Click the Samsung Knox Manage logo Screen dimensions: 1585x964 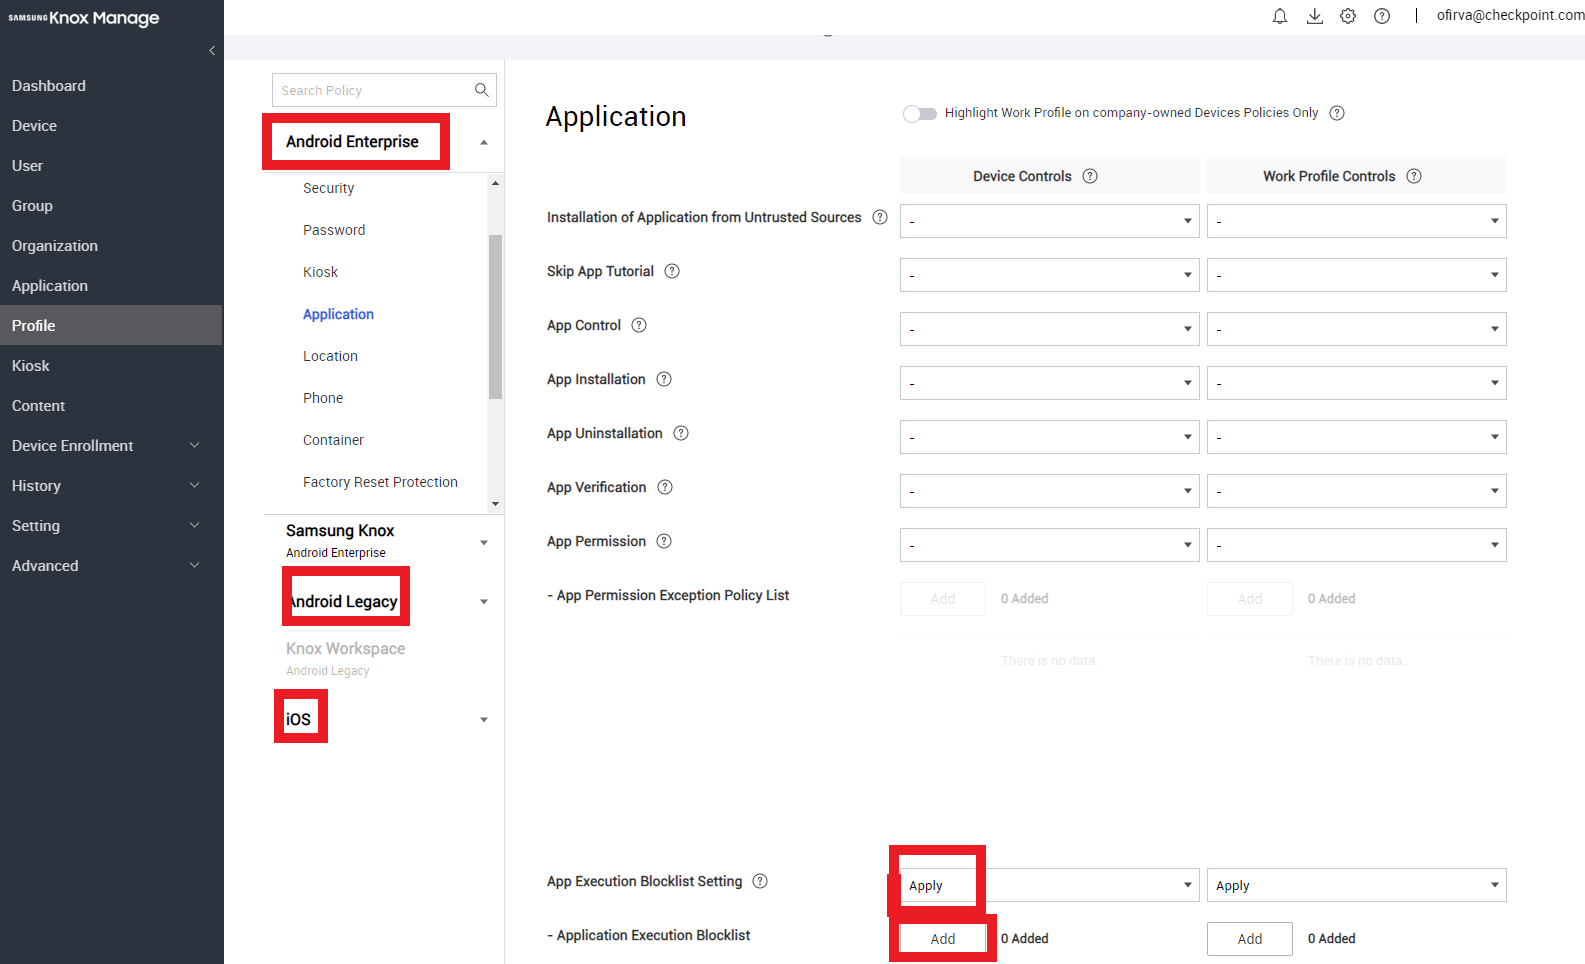coord(84,18)
